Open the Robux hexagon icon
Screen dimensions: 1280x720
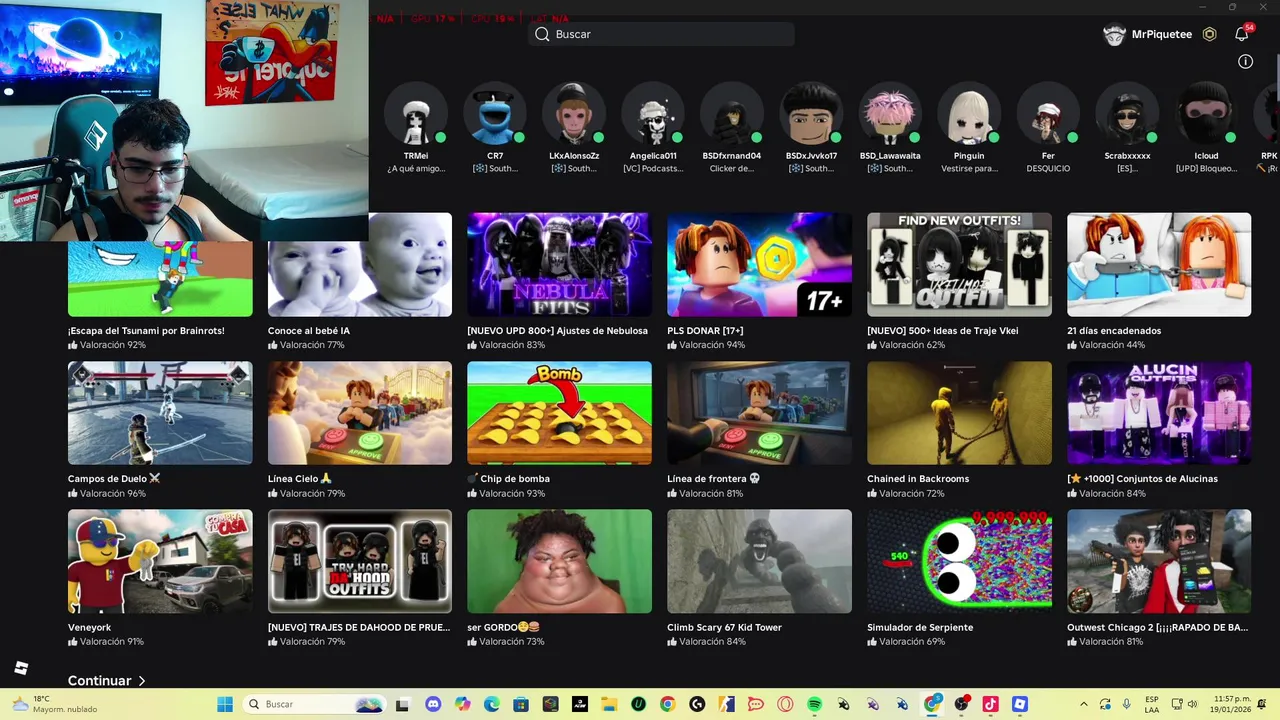1210,34
